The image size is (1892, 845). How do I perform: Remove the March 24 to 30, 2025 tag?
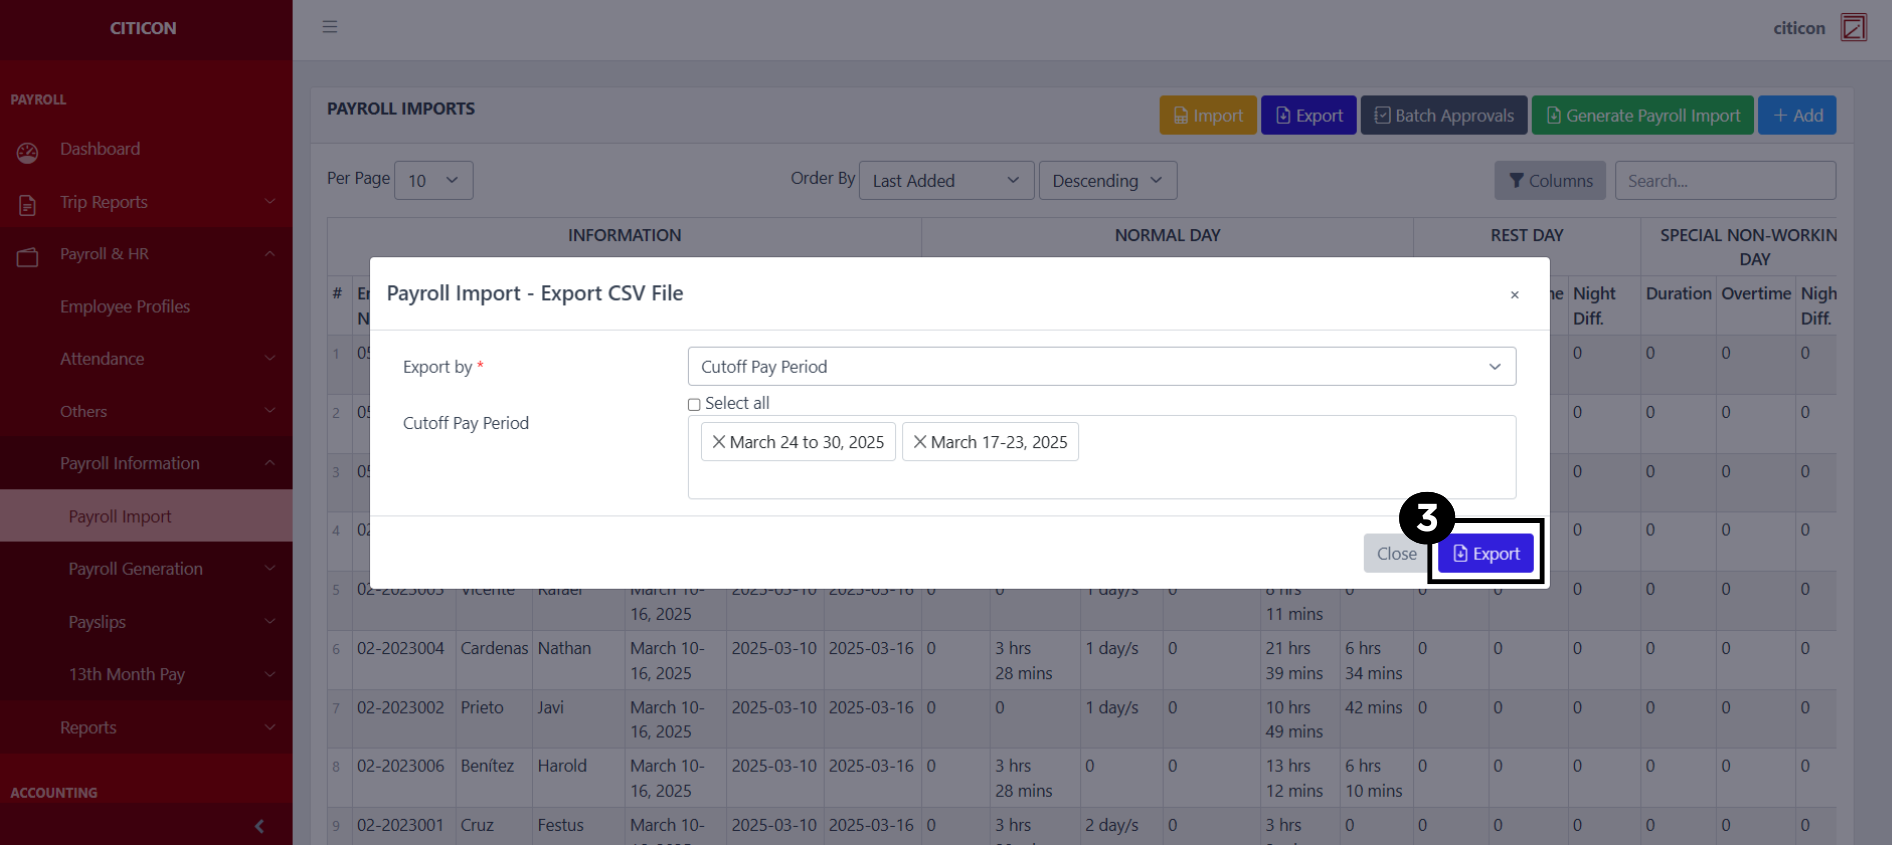[718, 442]
